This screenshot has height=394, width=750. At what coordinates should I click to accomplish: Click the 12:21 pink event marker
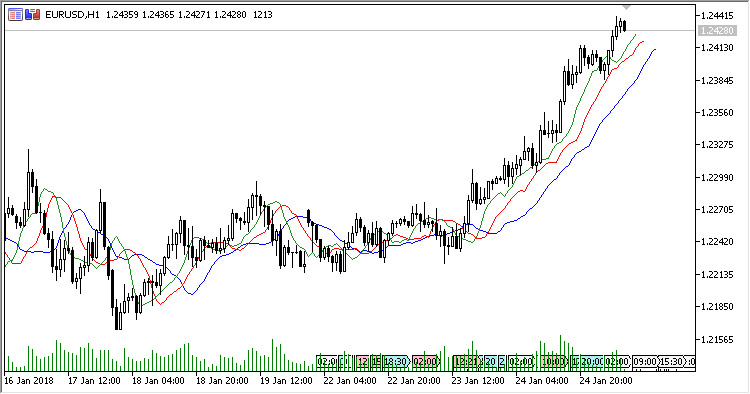point(468,361)
